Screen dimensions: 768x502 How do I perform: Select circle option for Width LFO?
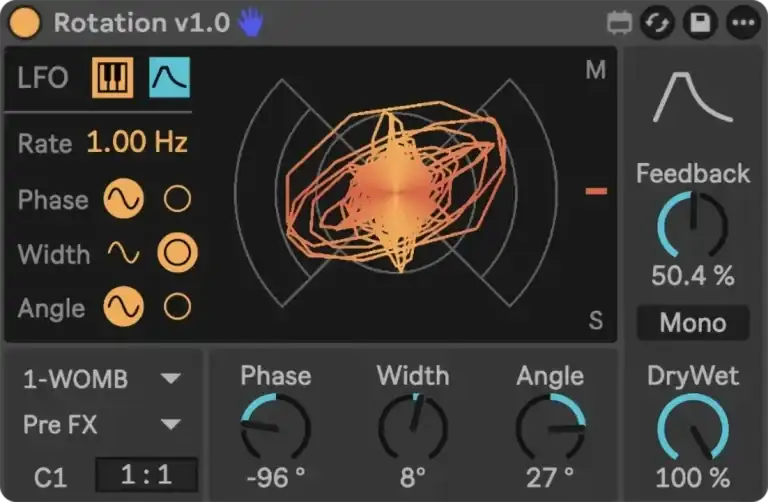tap(177, 253)
